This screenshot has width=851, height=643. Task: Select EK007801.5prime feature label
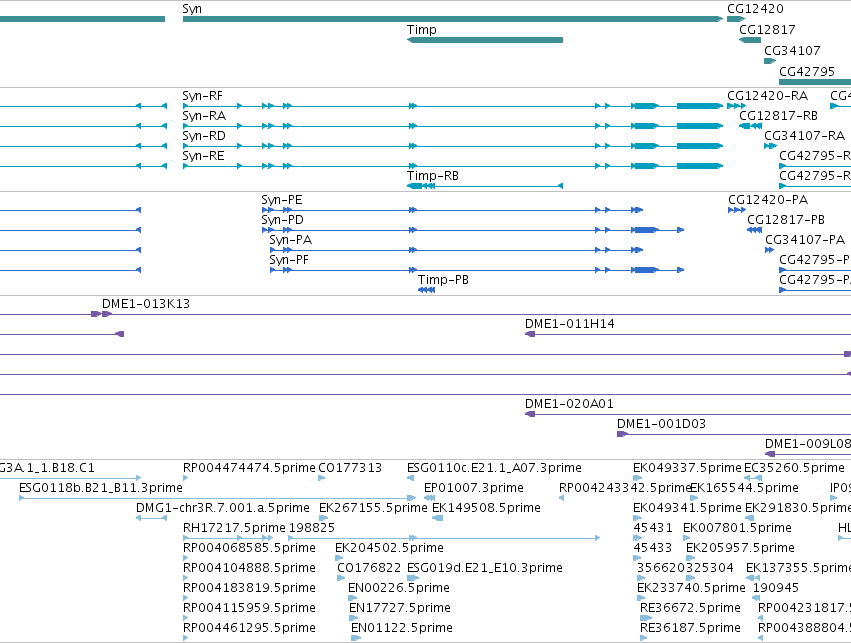coord(737,528)
